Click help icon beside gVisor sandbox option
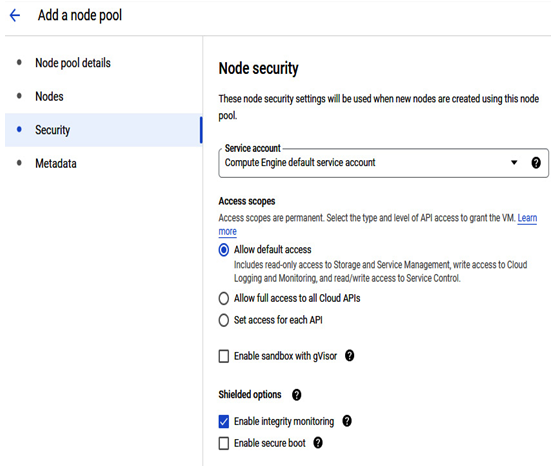Viewport: 558px width, 466px height. tap(349, 355)
